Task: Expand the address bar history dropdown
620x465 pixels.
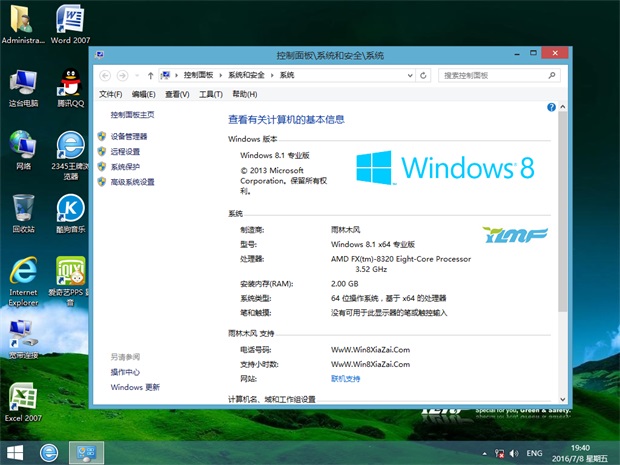Action: point(408,75)
